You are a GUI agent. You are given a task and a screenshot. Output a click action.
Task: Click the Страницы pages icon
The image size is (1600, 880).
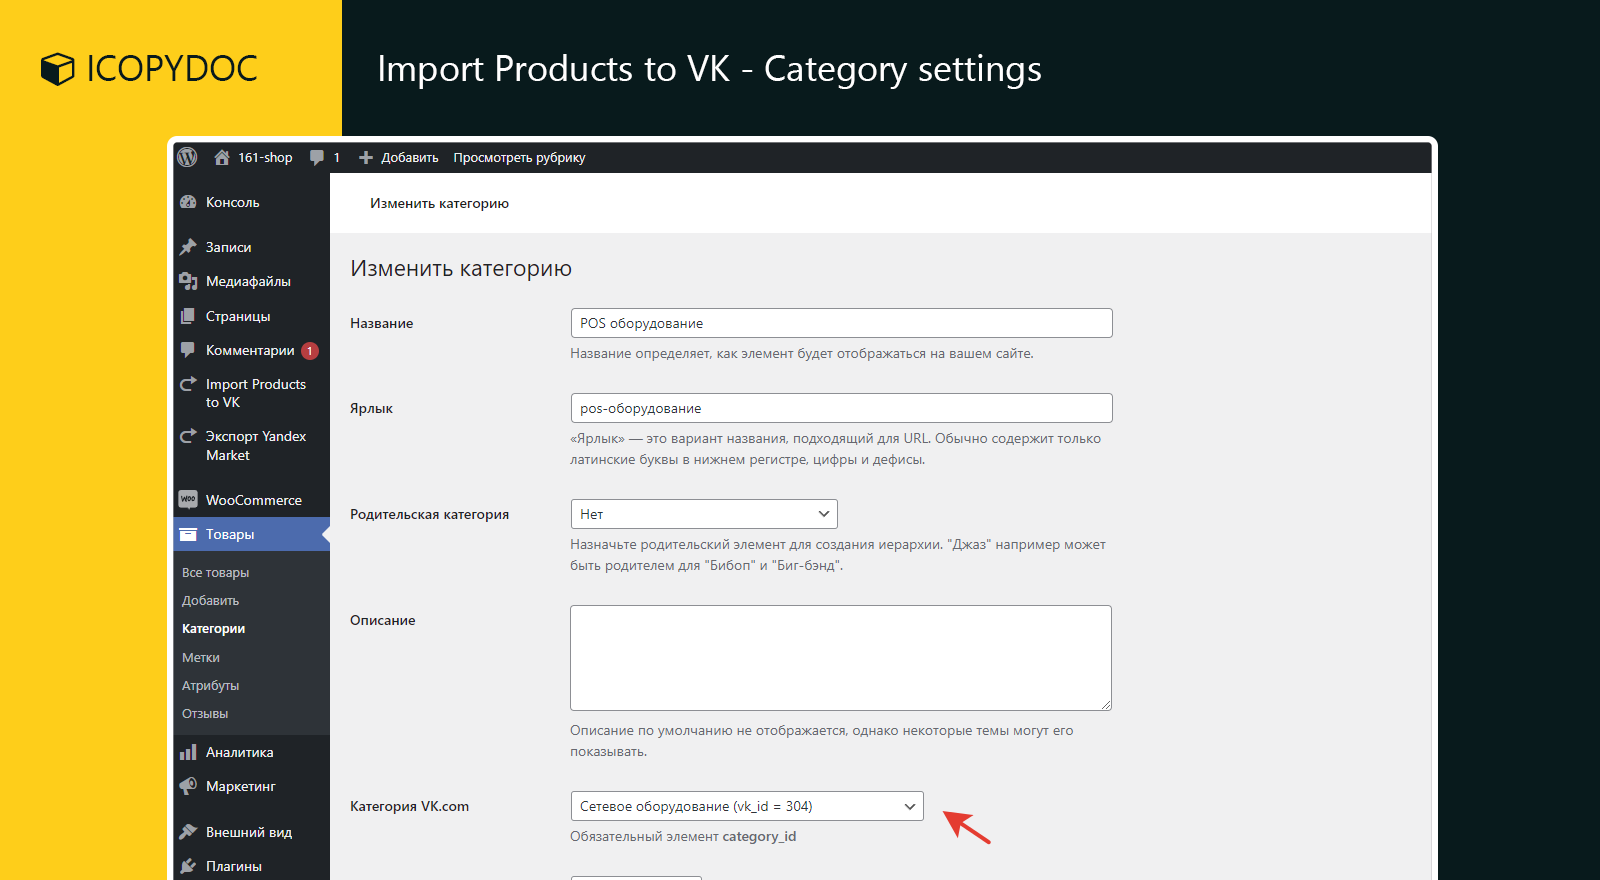pyautogui.click(x=188, y=316)
